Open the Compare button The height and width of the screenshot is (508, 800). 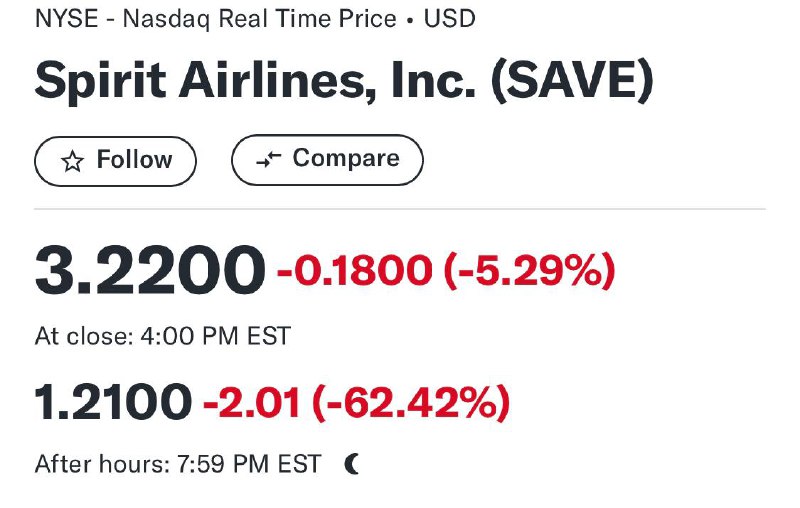pyautogui.click(x=327, y=160)
